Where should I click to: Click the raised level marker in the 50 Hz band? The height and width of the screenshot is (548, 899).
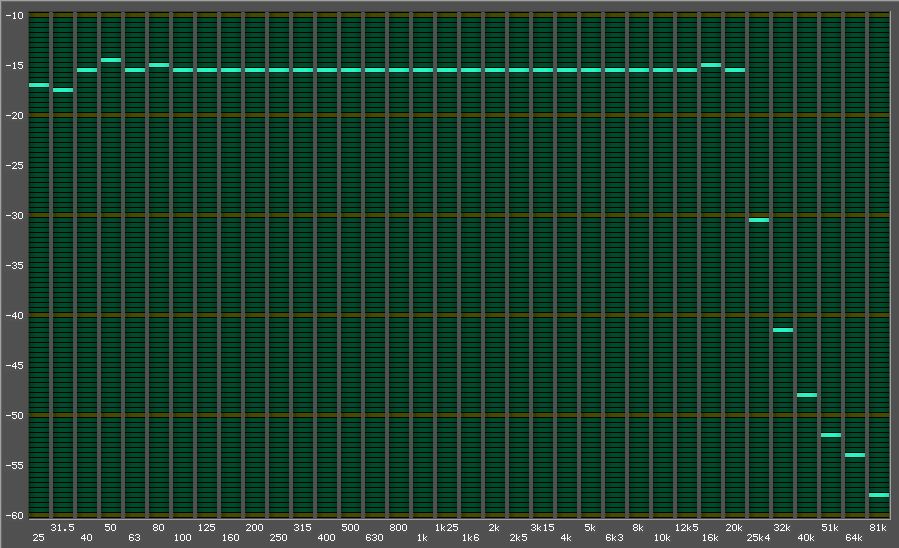coord(111,60)
